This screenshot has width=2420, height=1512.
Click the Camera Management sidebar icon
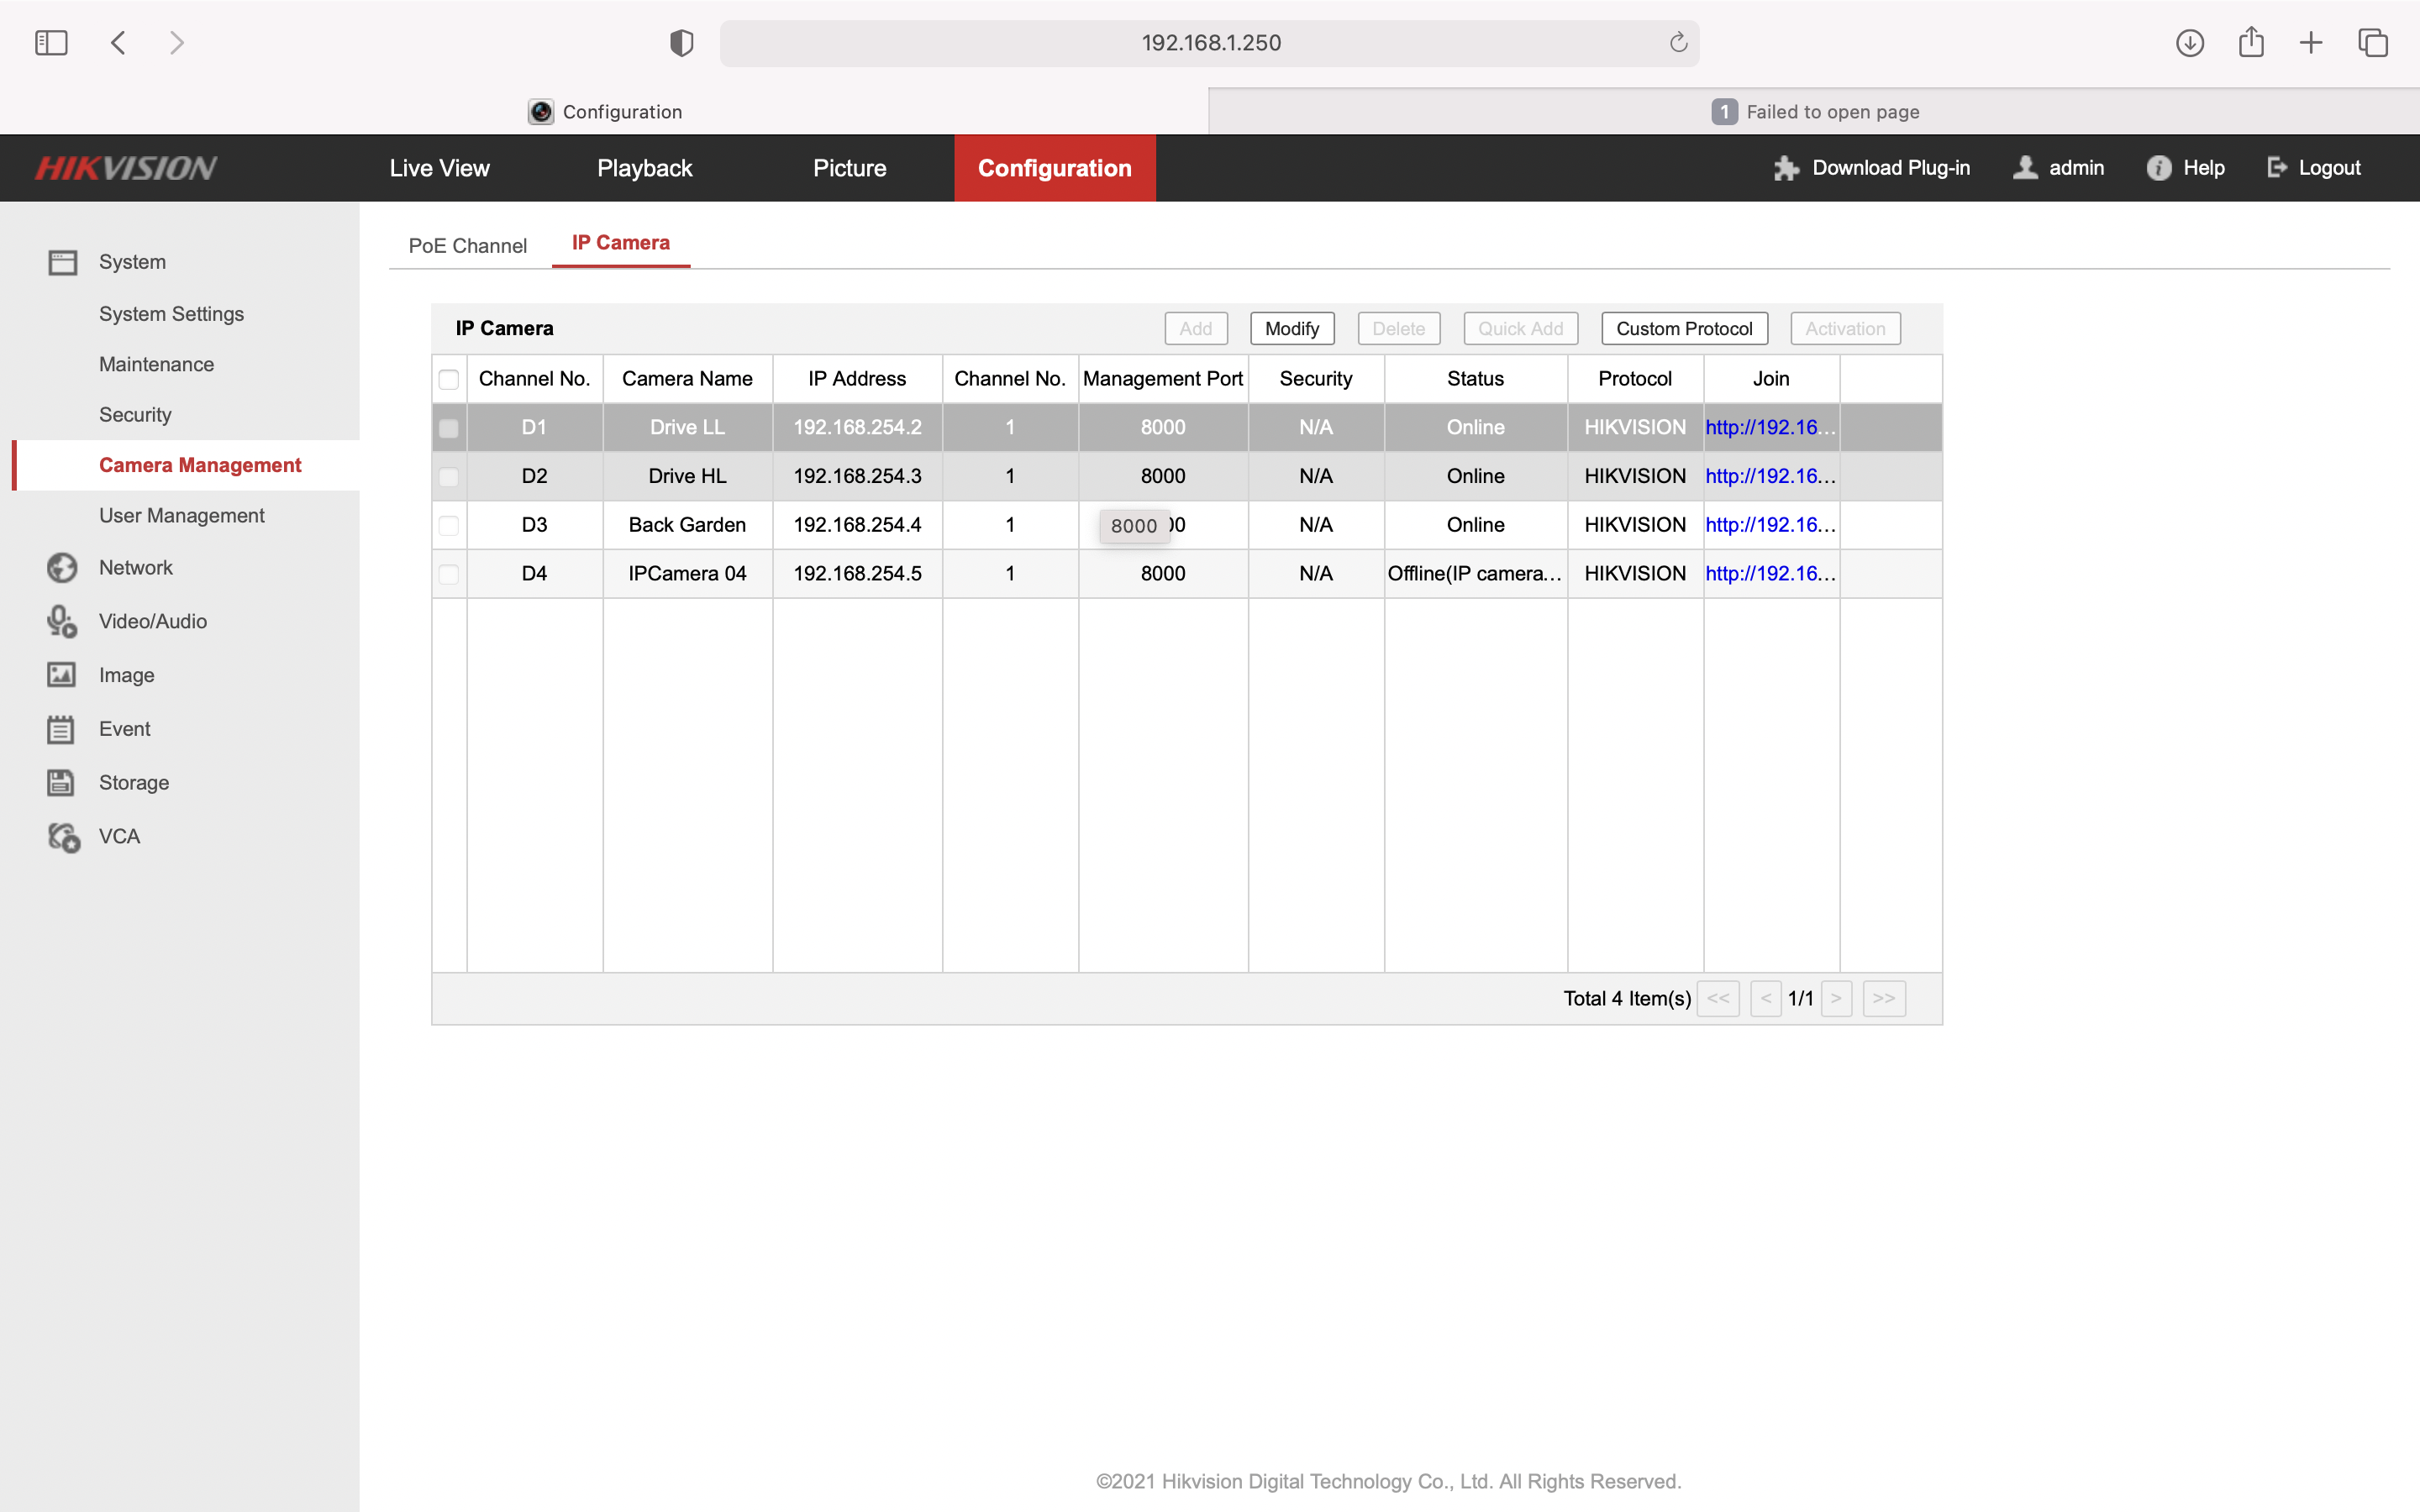click(198, 464)
